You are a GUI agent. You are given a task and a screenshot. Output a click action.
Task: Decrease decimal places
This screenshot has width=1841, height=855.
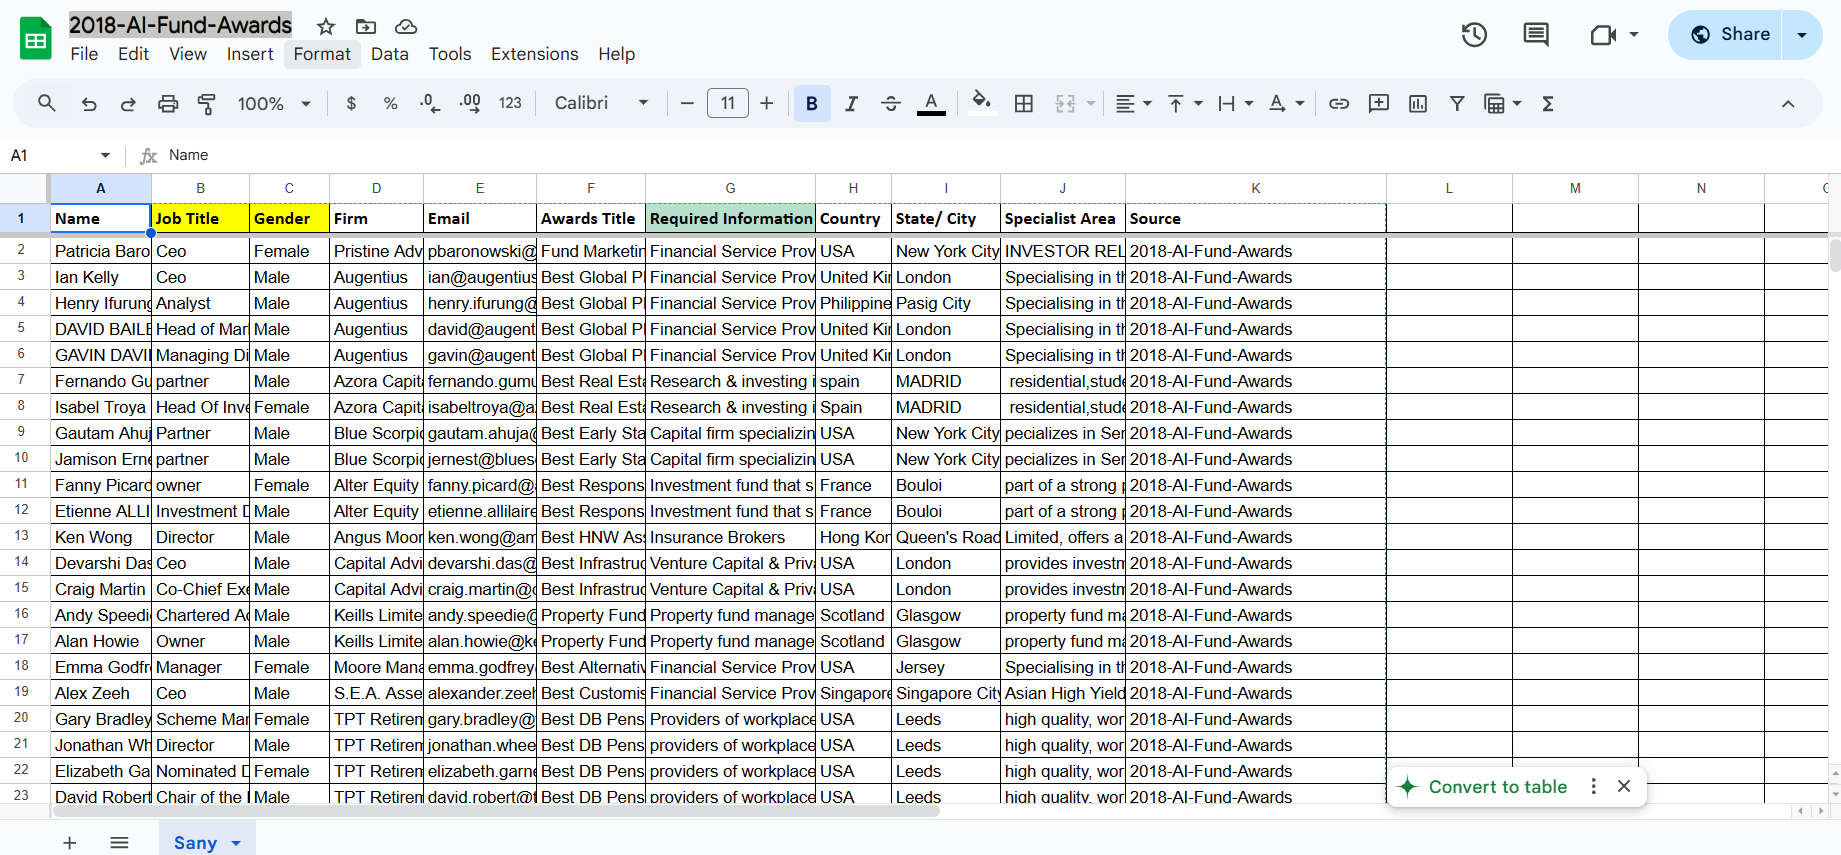coord(430,103)
